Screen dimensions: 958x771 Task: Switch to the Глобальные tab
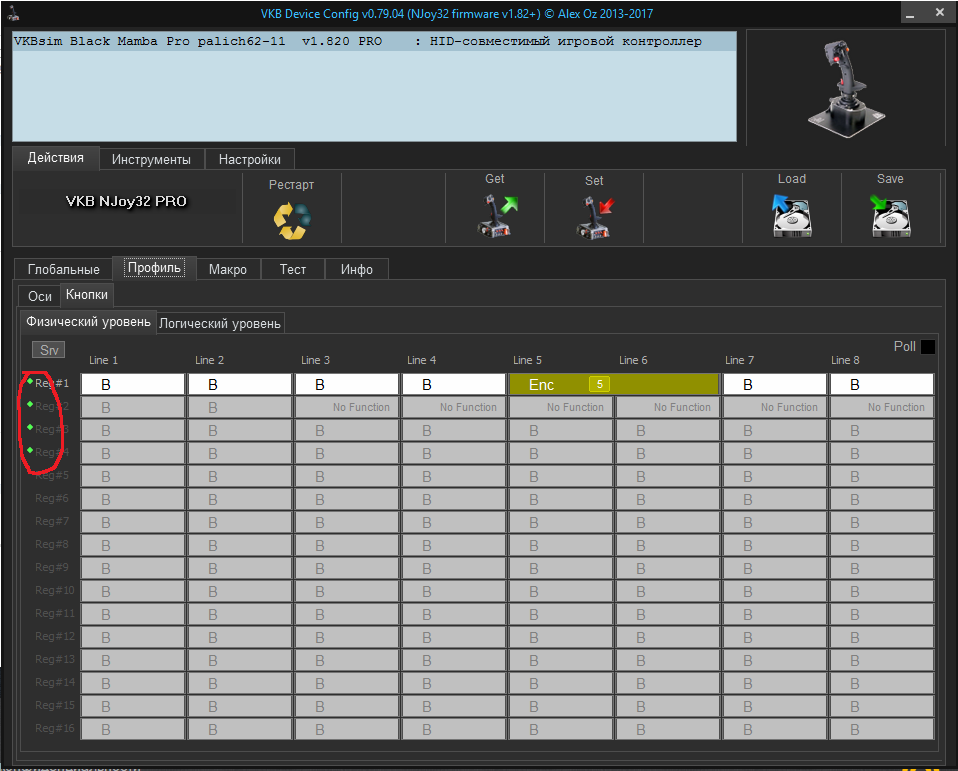click(x=64, y=269)
